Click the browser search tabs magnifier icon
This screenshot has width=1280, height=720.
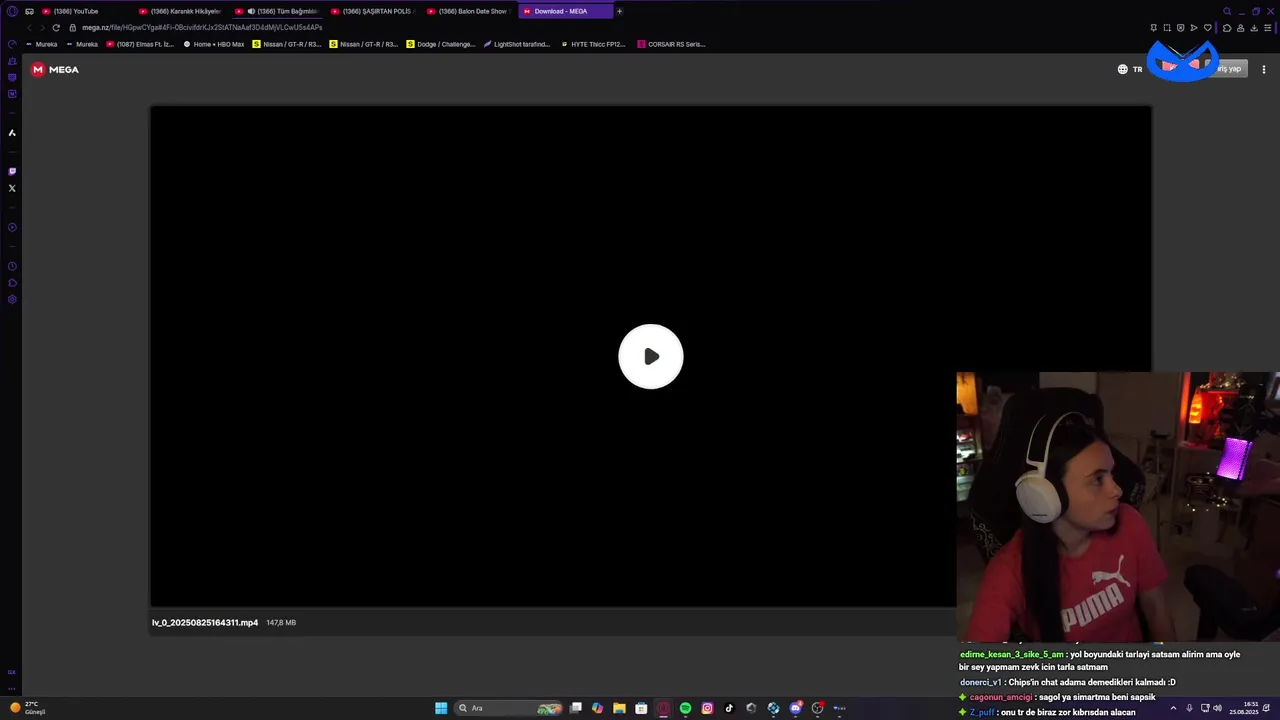[1227, 11]
